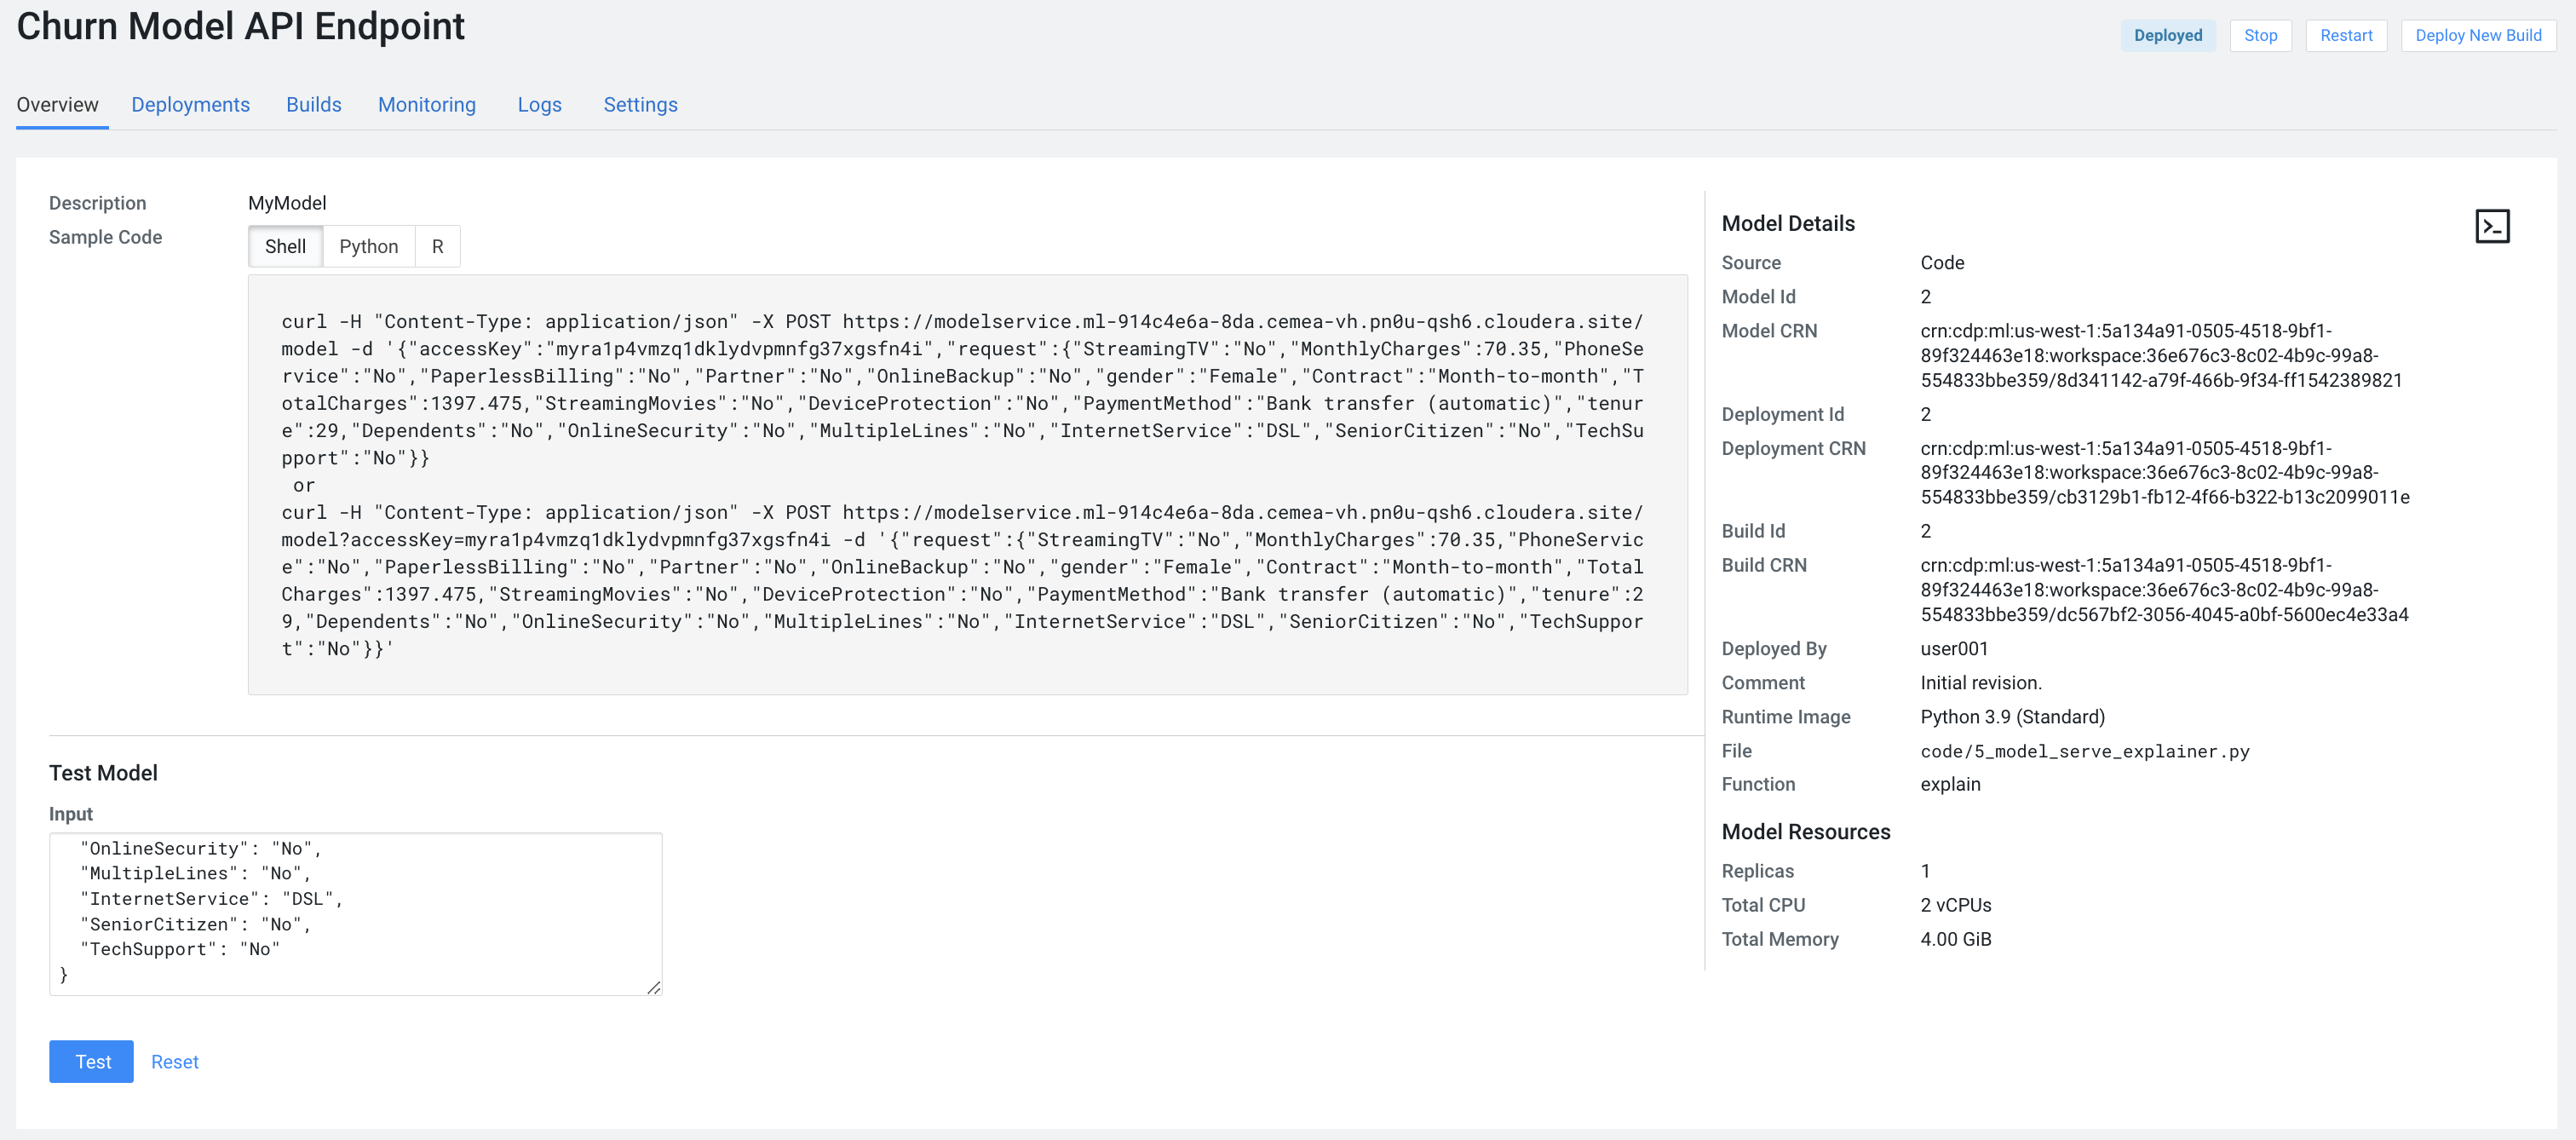Open the Settings tab
Image resolution: width=2576 pixels, height=1140 pixels.
click(640, 105)
